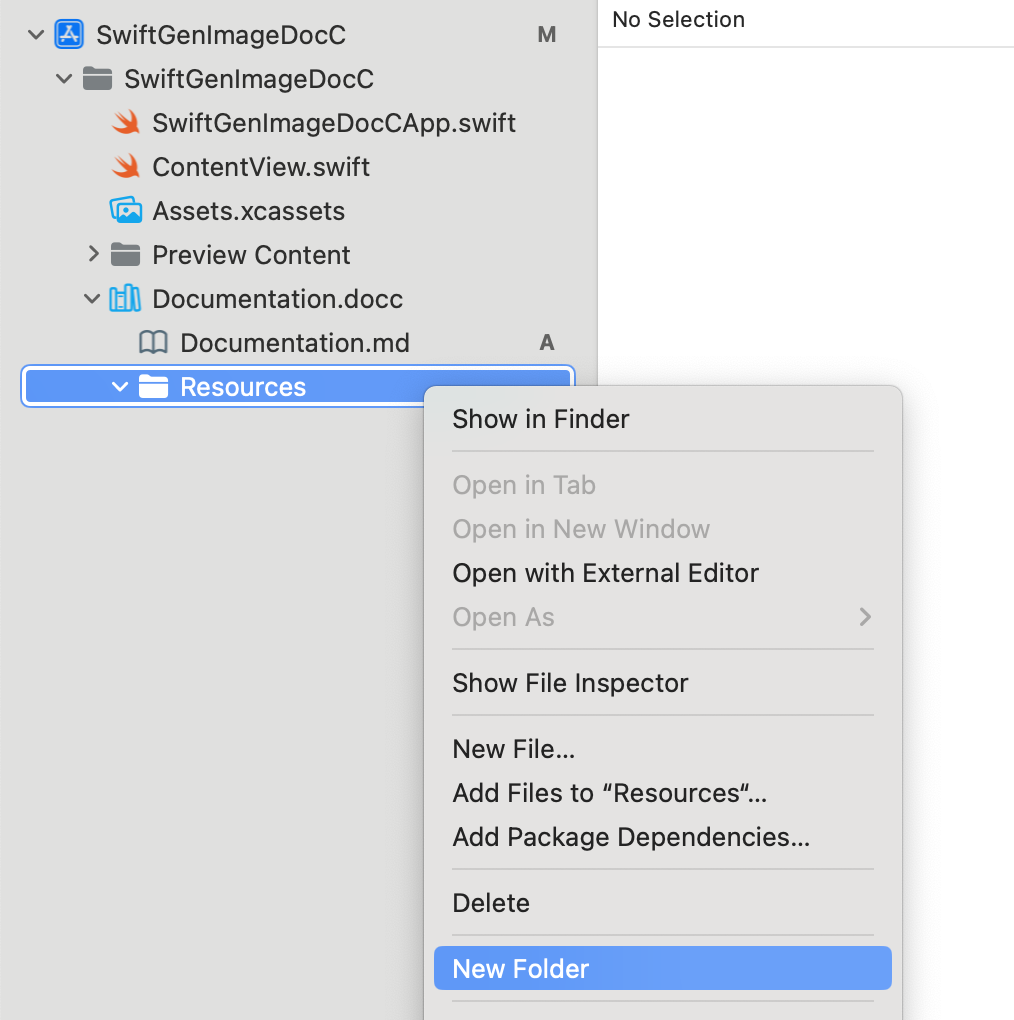Collapse the SwiftGenImageDocC group folder

pos(65,79)
